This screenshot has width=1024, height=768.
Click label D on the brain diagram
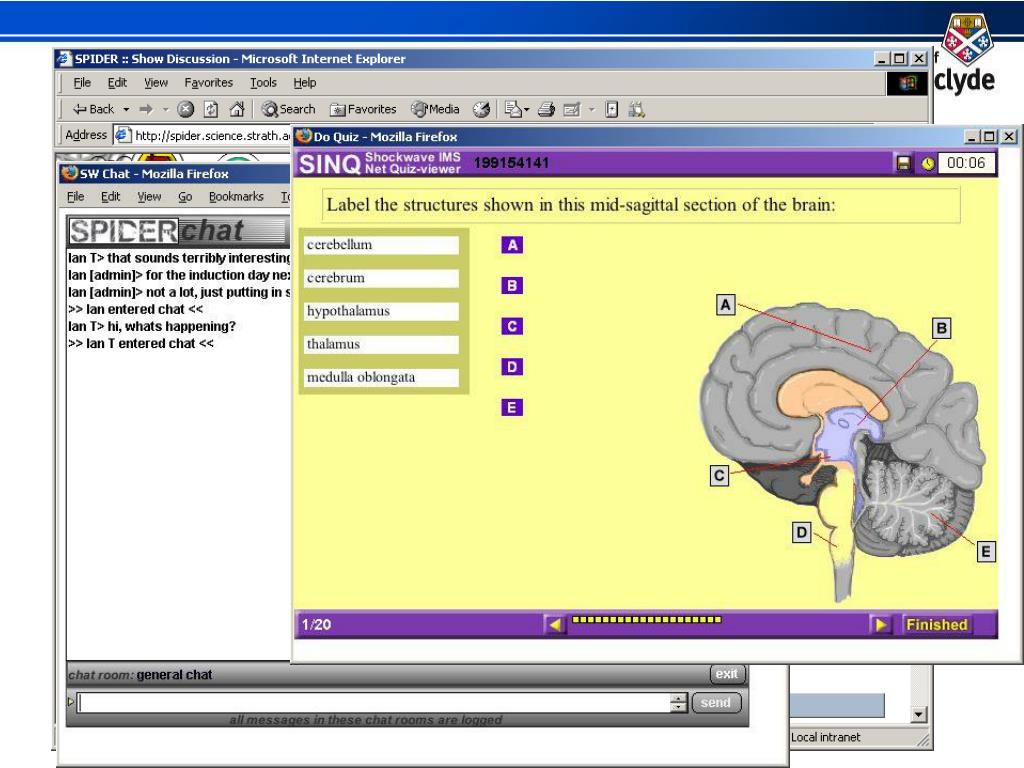coord(801,533)
